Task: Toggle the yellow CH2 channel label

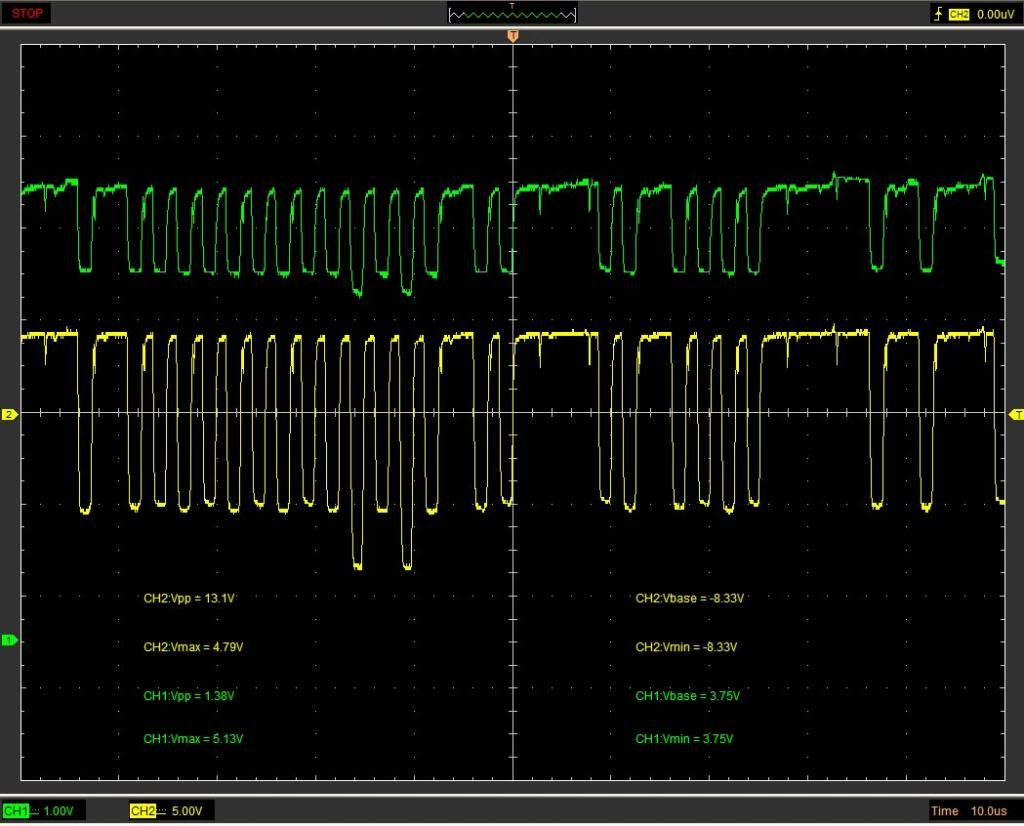Action: pyautogui.click(x=143, y=810)
